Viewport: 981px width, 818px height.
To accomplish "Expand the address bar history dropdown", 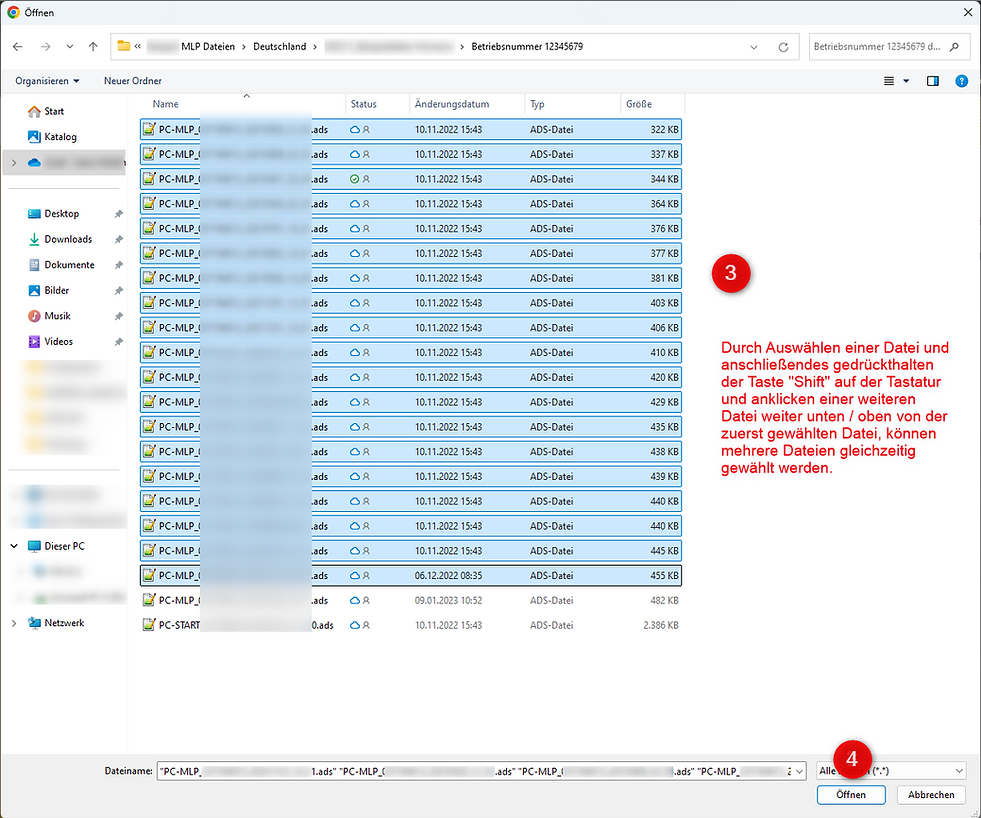I will coord(754,47).
